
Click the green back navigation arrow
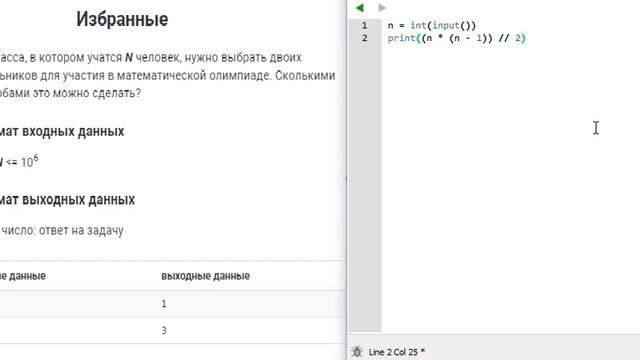point(360,8)
